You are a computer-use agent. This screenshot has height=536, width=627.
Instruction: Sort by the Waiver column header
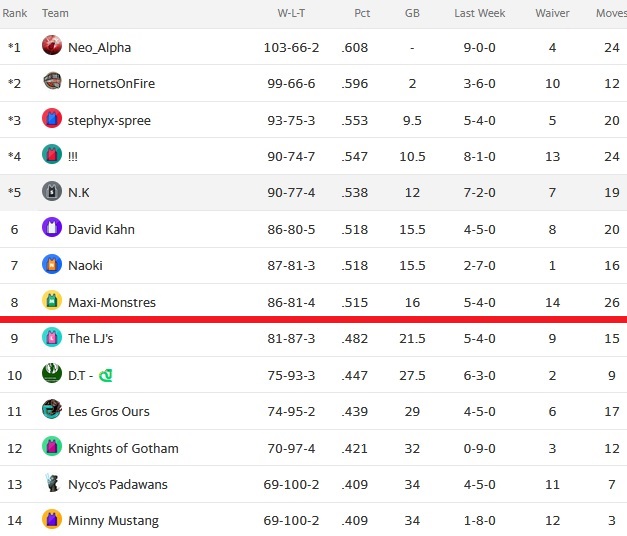552,13
